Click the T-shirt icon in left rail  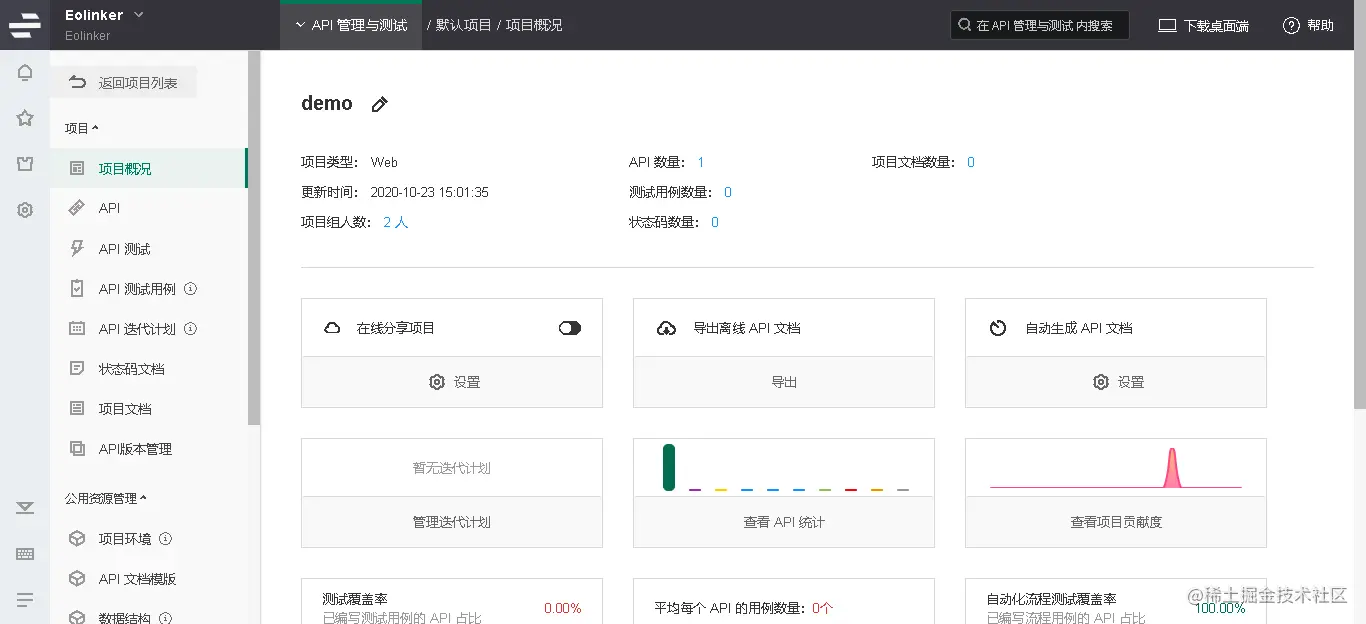click(x=25, y=164)
